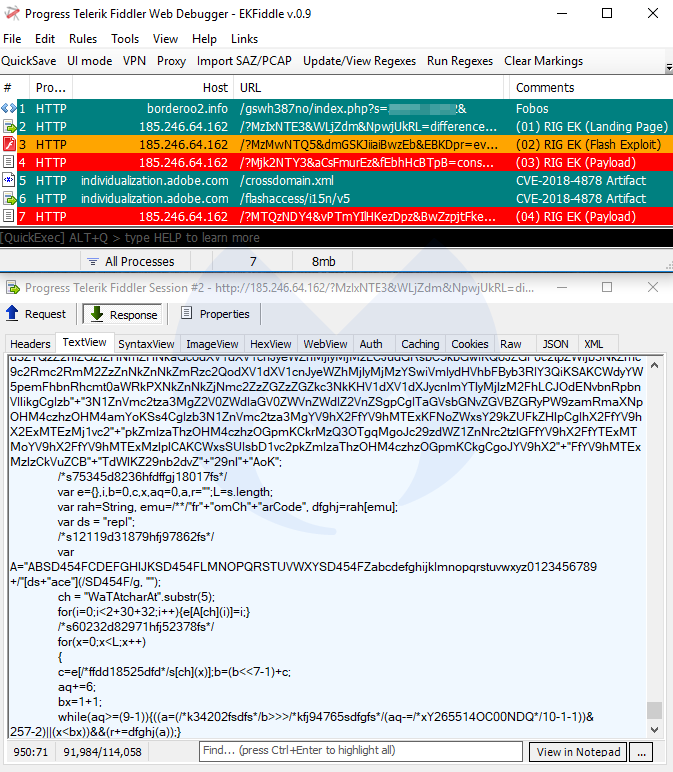Click session 3 red Flash file icon
This screenshot has height=772, width=673.
pyautogui.click(x=9, y=144)
